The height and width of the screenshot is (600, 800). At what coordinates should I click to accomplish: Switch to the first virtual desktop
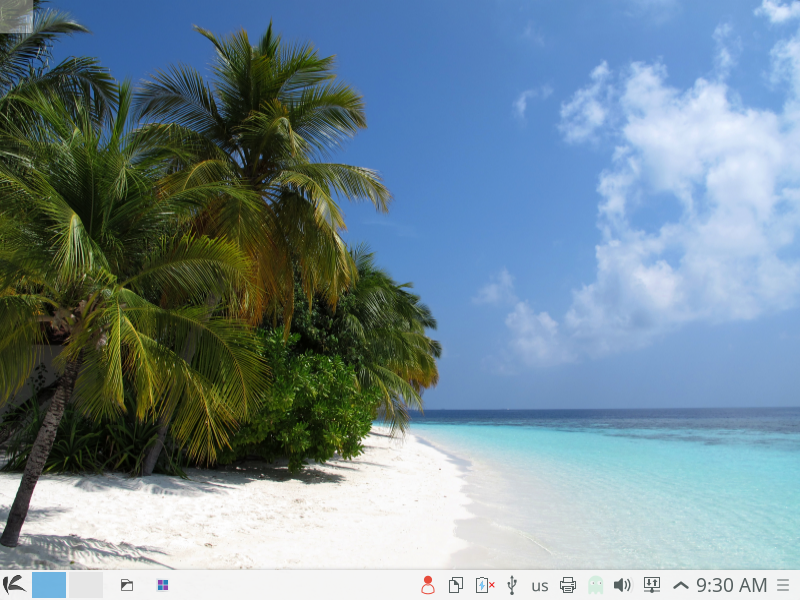click(x=49, y=585)
